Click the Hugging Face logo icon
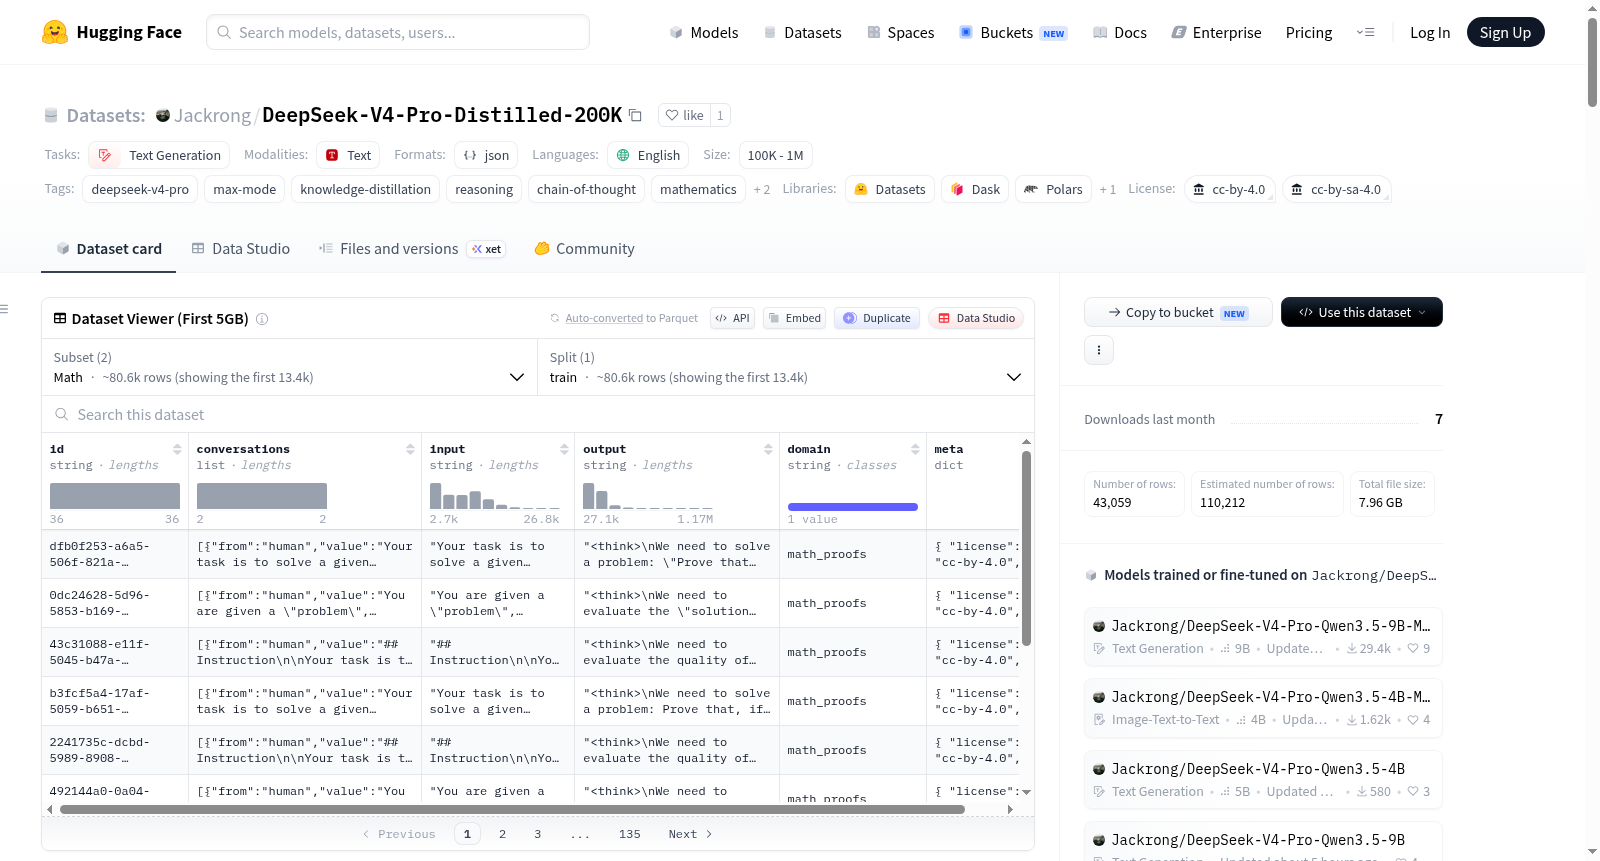 (55, 32)
